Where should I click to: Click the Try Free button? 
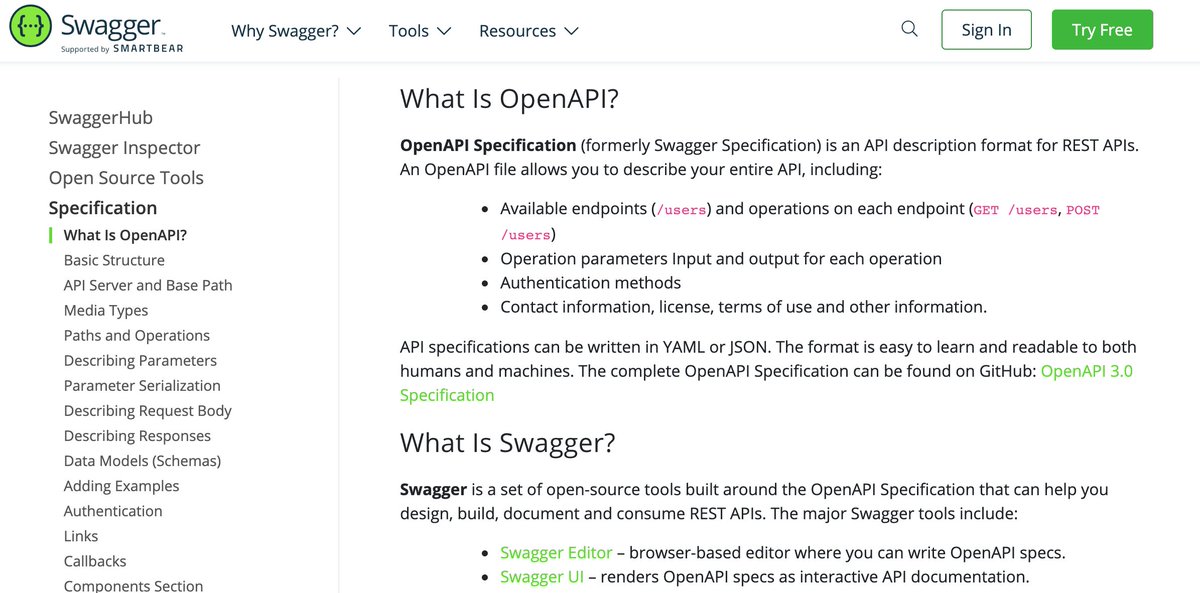[x=1102, y=30]
